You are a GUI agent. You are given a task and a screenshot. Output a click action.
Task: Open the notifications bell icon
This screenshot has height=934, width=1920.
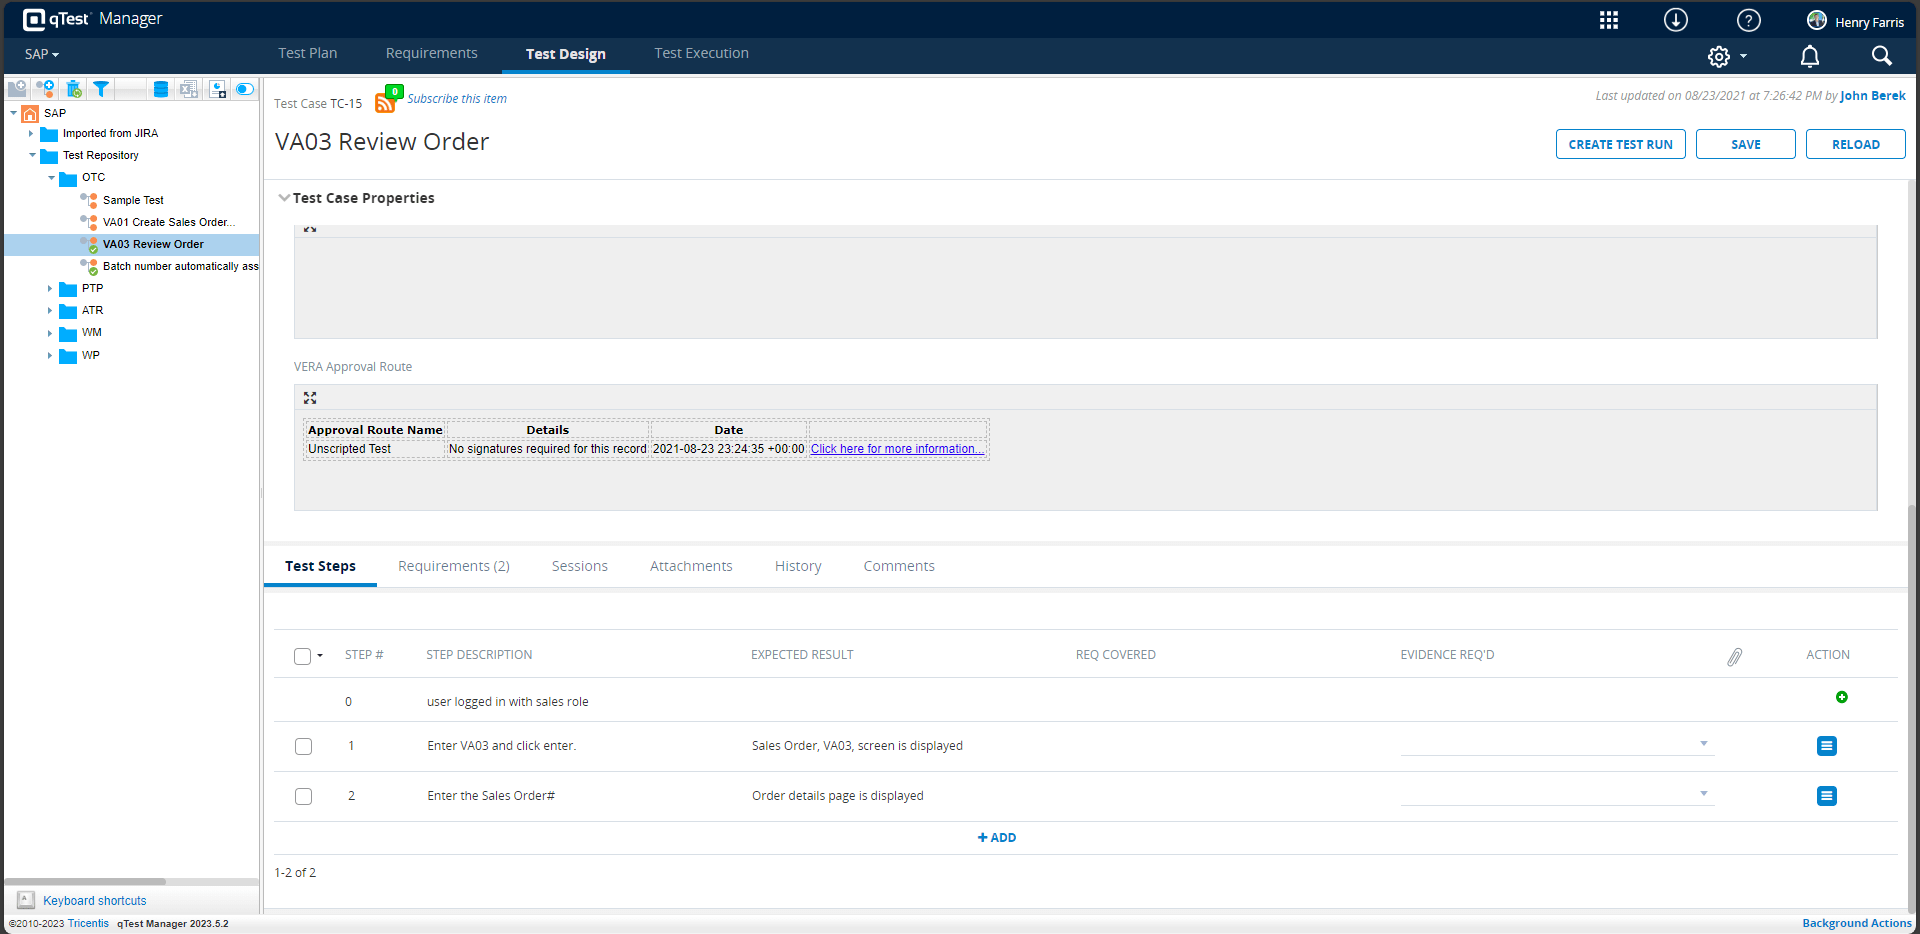tap(1810, 56)
